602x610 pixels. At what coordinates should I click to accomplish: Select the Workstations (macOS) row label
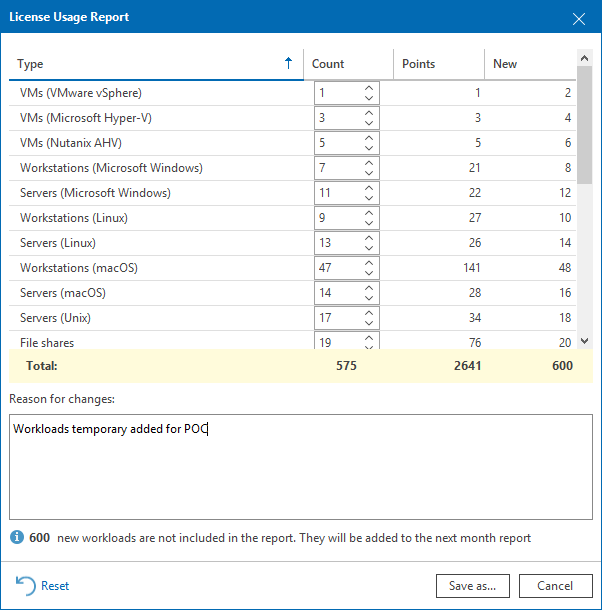[79, 268]
